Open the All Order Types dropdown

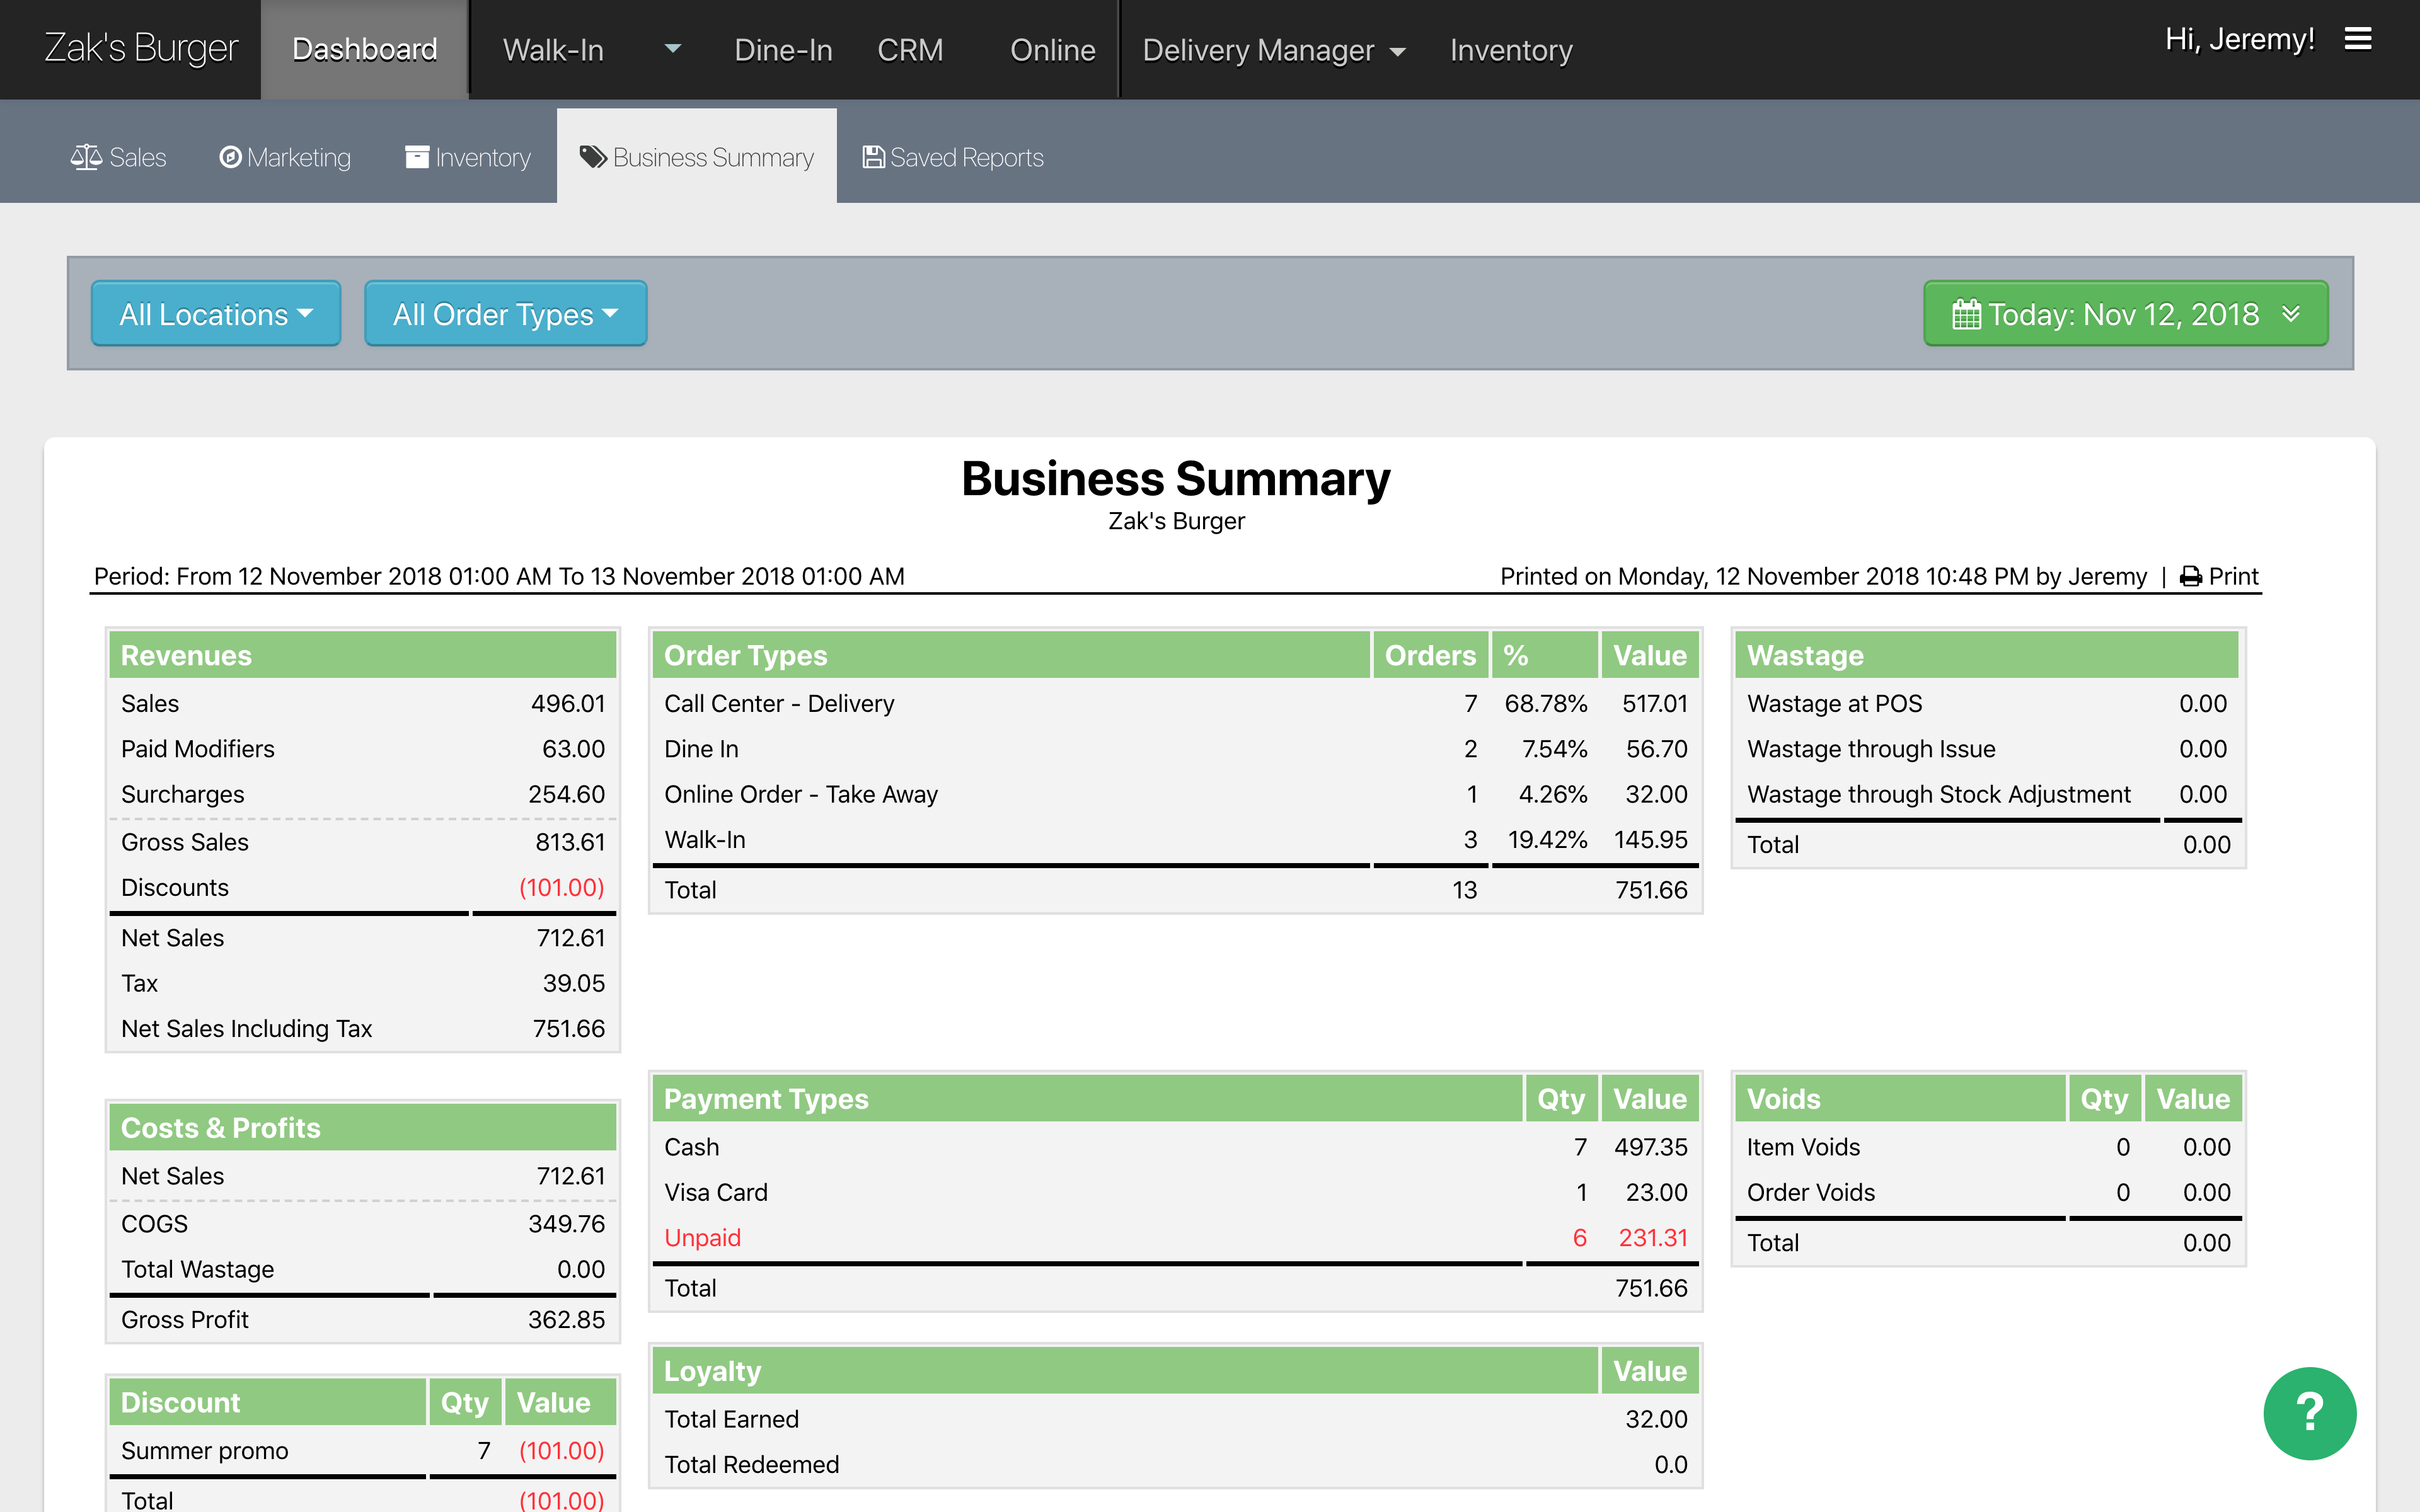pyautogui.click(x=505, y=313)
